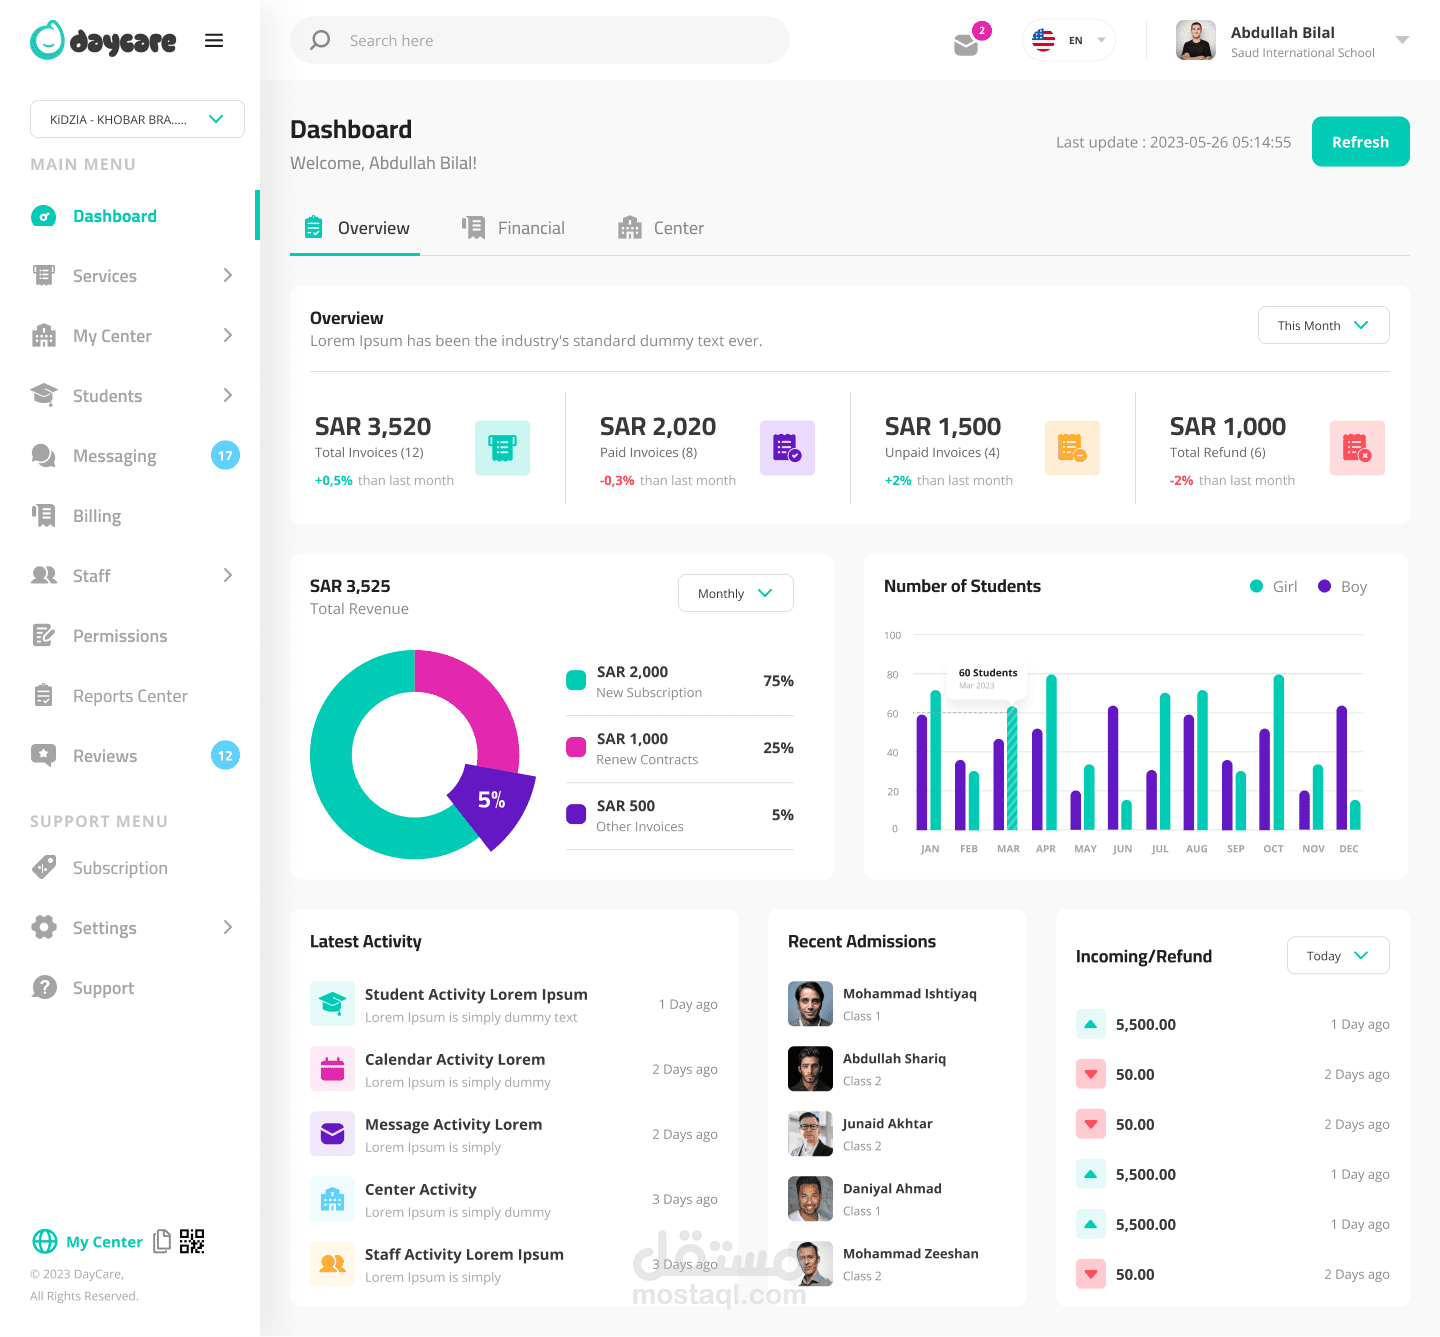
Task: Open the mail notifications envelope icon
Action: tap(966, 45)
